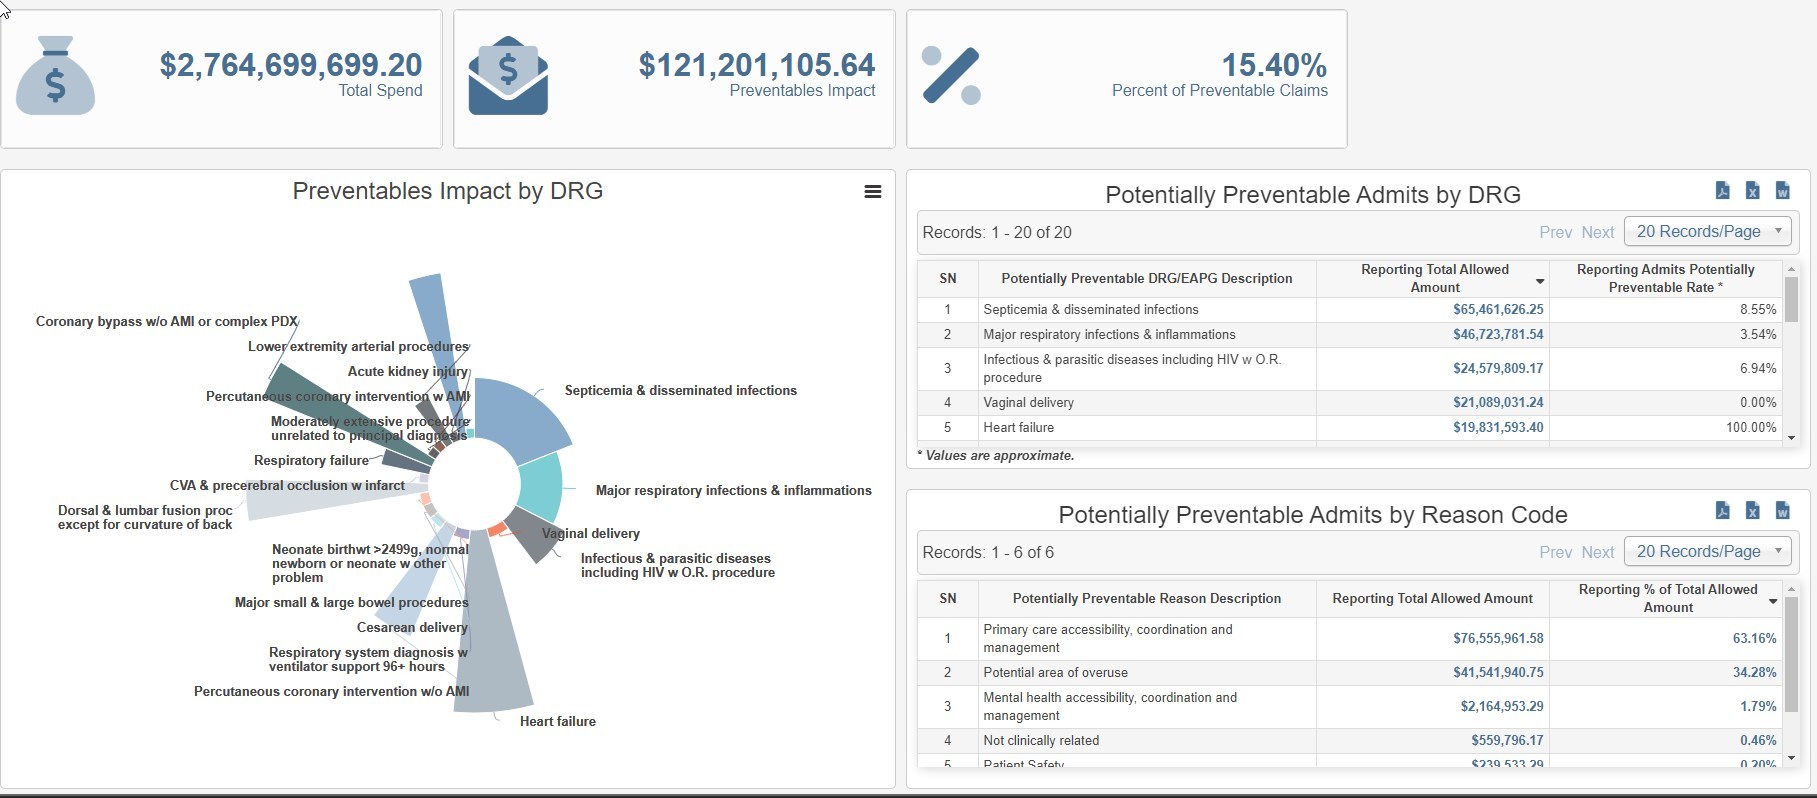Export Preventable Admits by DRG to Word
Viewport: 1817px width, 798px height.
(1783, 190)
